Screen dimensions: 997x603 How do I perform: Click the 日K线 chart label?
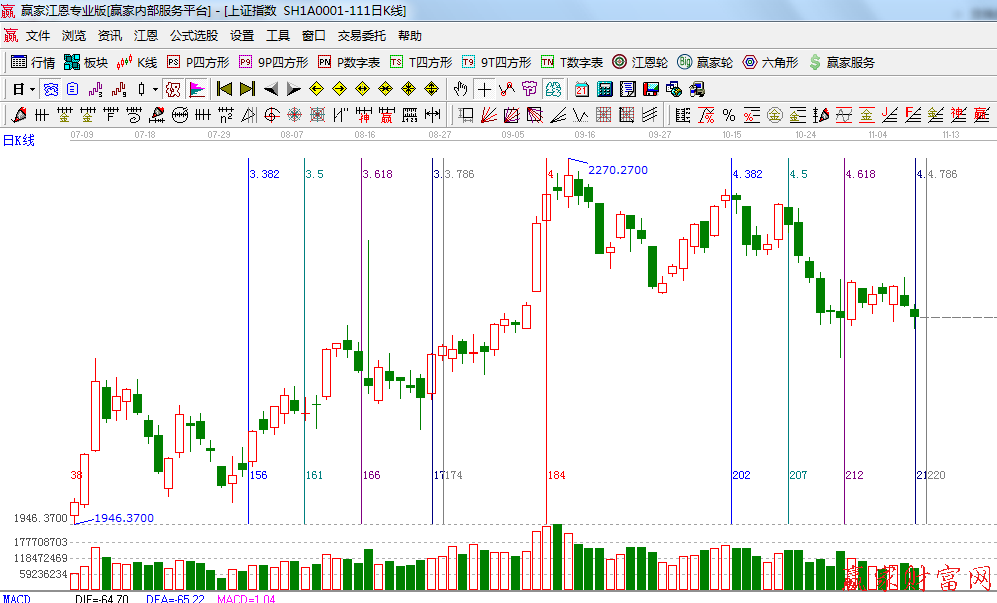coord(18,140)
